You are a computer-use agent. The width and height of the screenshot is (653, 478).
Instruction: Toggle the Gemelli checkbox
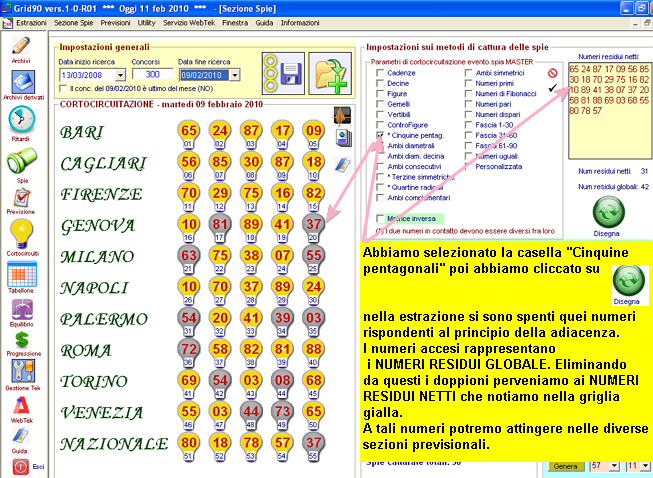[x=380, y=104]
